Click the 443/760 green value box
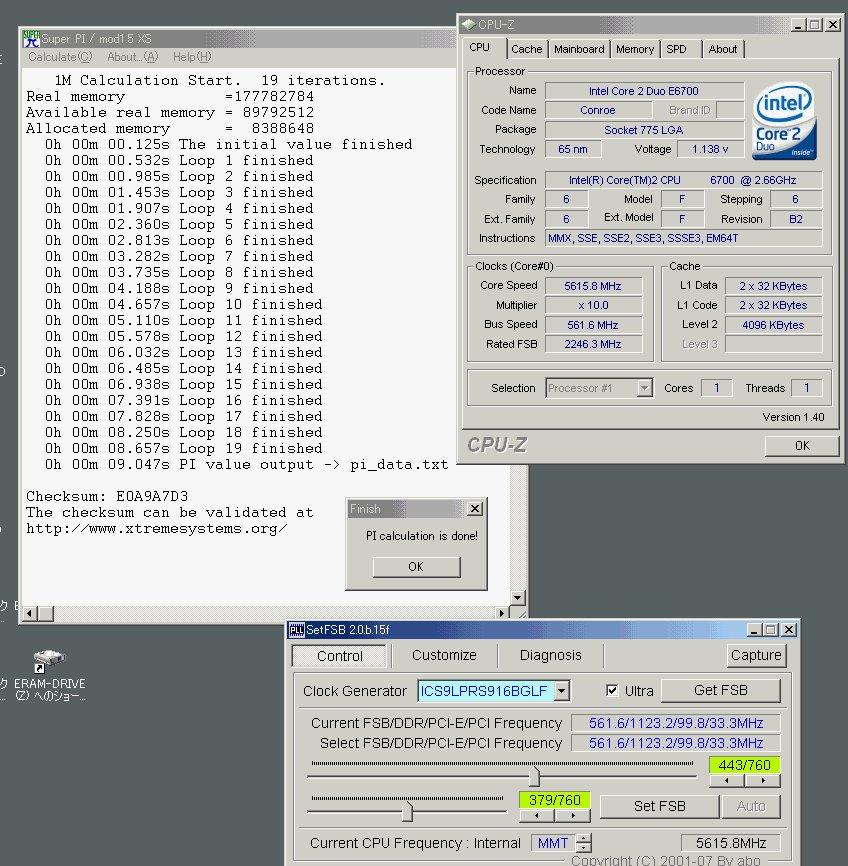 click(x=744, y=765)
